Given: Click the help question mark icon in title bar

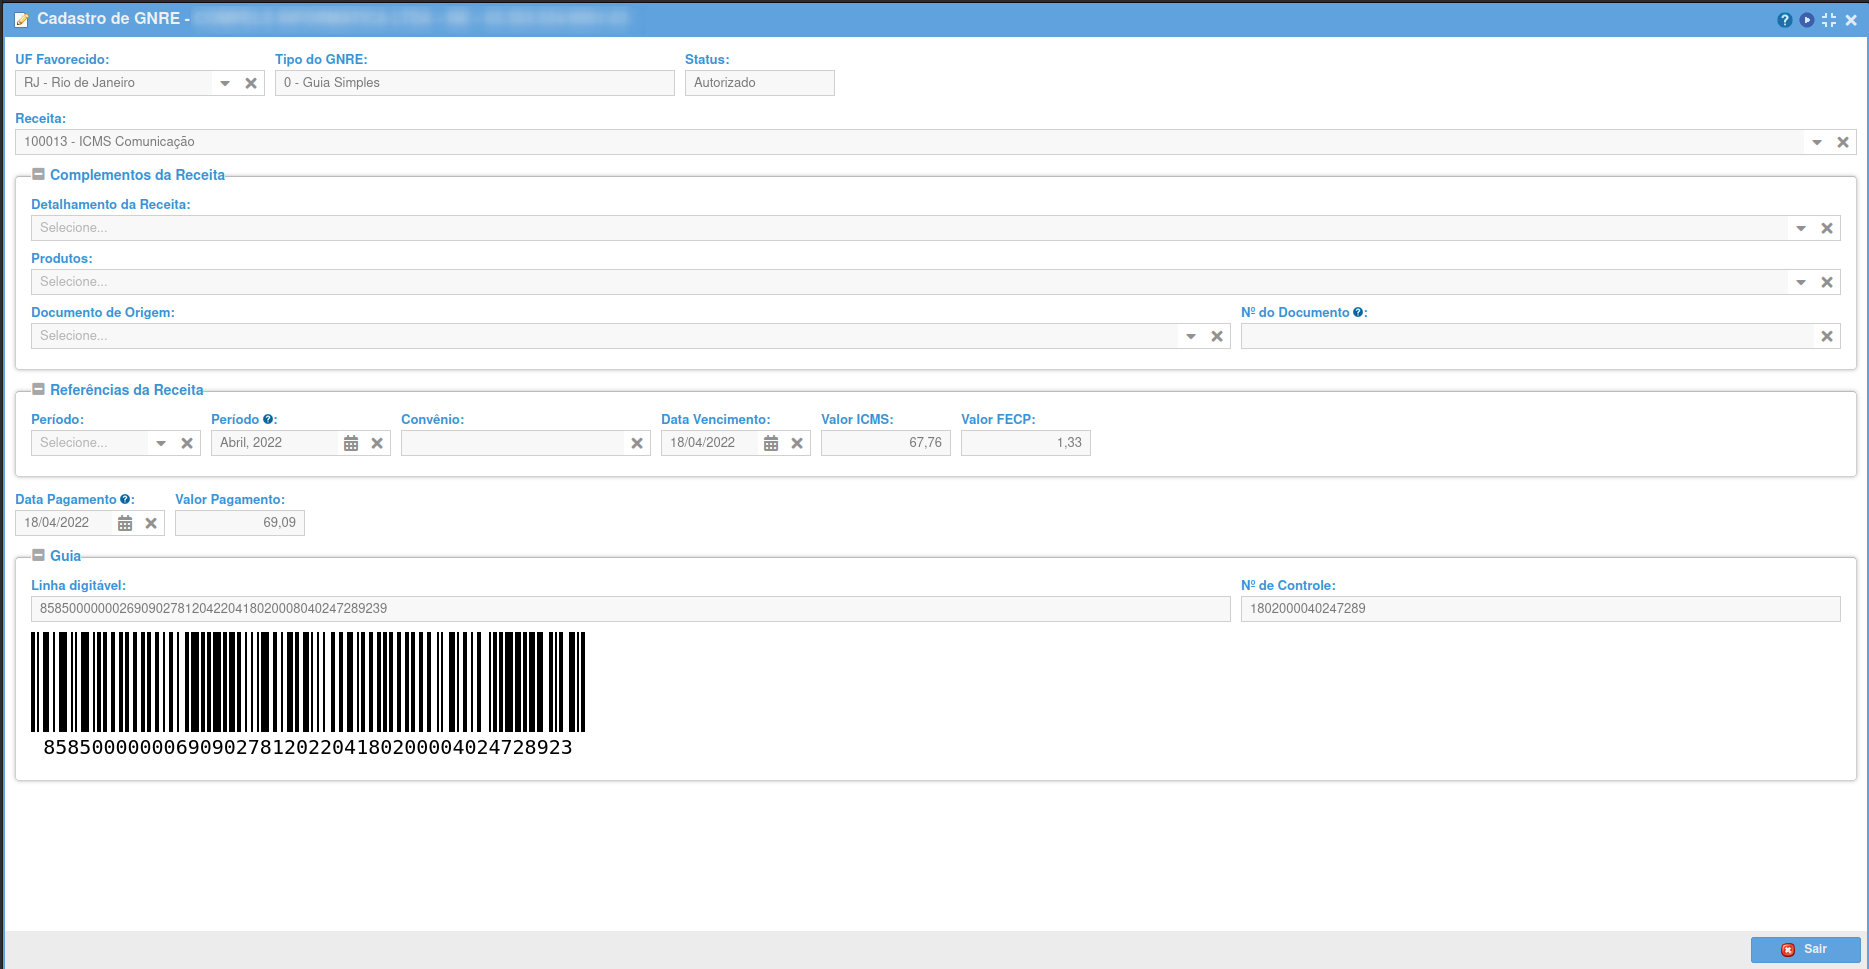Looking at the screenshot, I should tap(1785, 20).
